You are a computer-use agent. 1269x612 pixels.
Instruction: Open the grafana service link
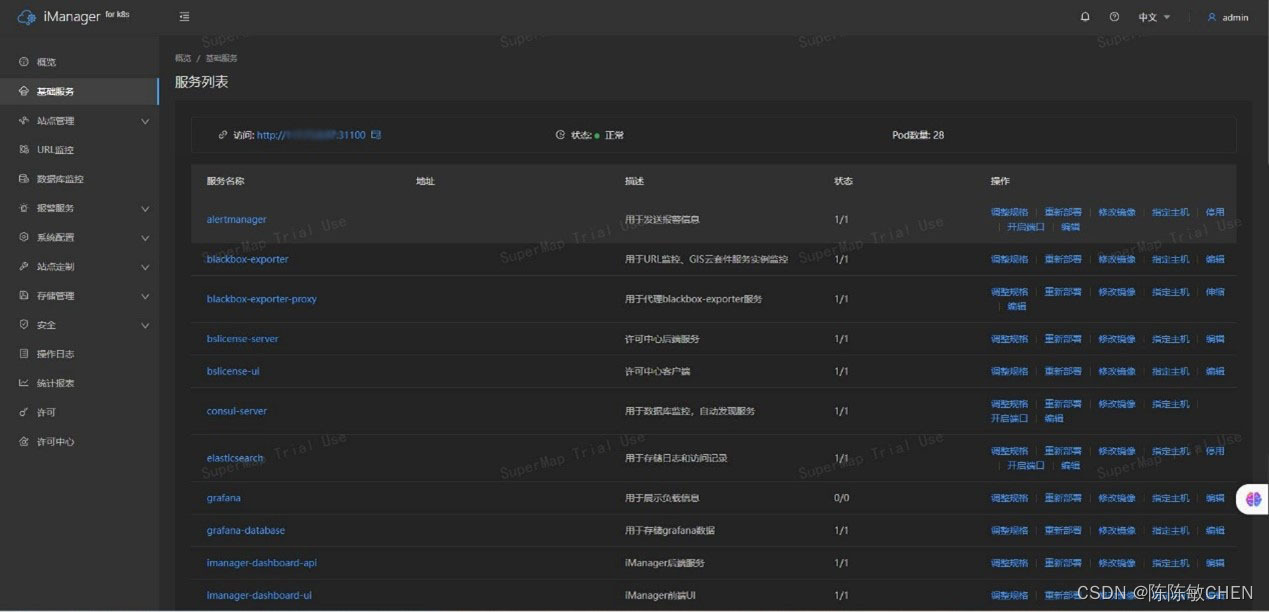(x=224, y=498)
